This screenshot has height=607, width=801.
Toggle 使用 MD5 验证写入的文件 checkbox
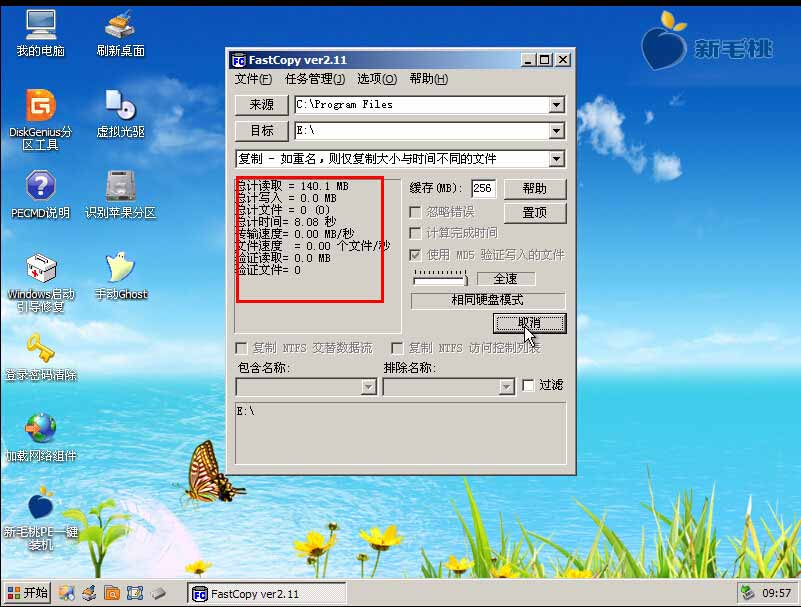(x=415, y=254)
